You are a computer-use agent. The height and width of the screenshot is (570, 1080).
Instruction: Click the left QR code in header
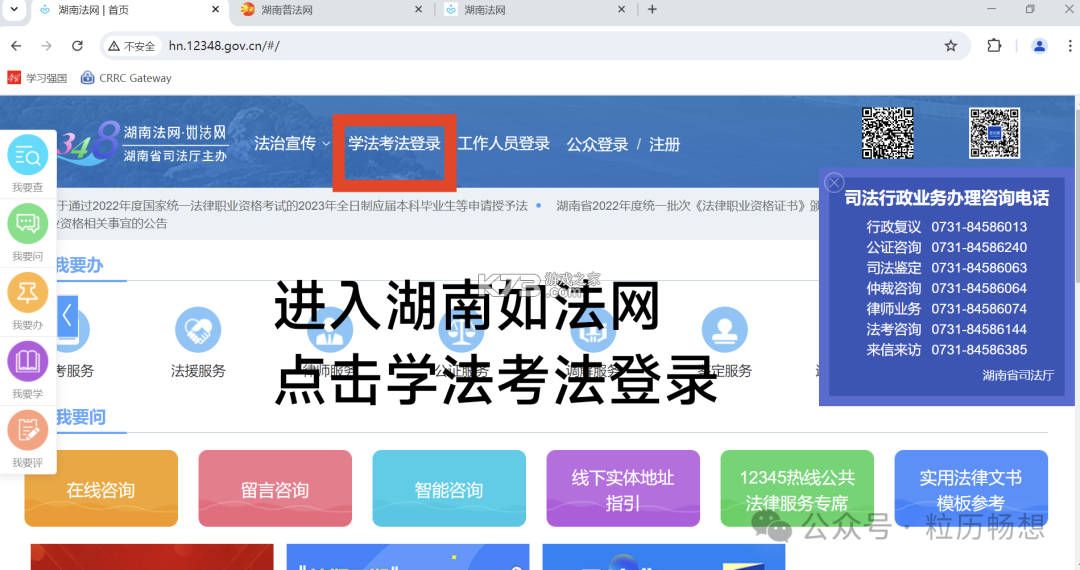point(888,133)
